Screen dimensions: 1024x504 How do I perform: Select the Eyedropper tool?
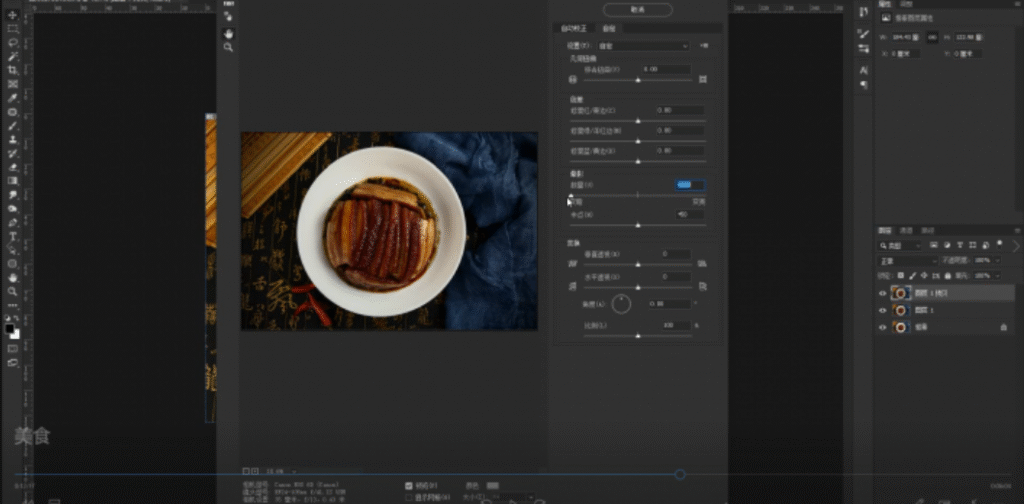[12, 98]
